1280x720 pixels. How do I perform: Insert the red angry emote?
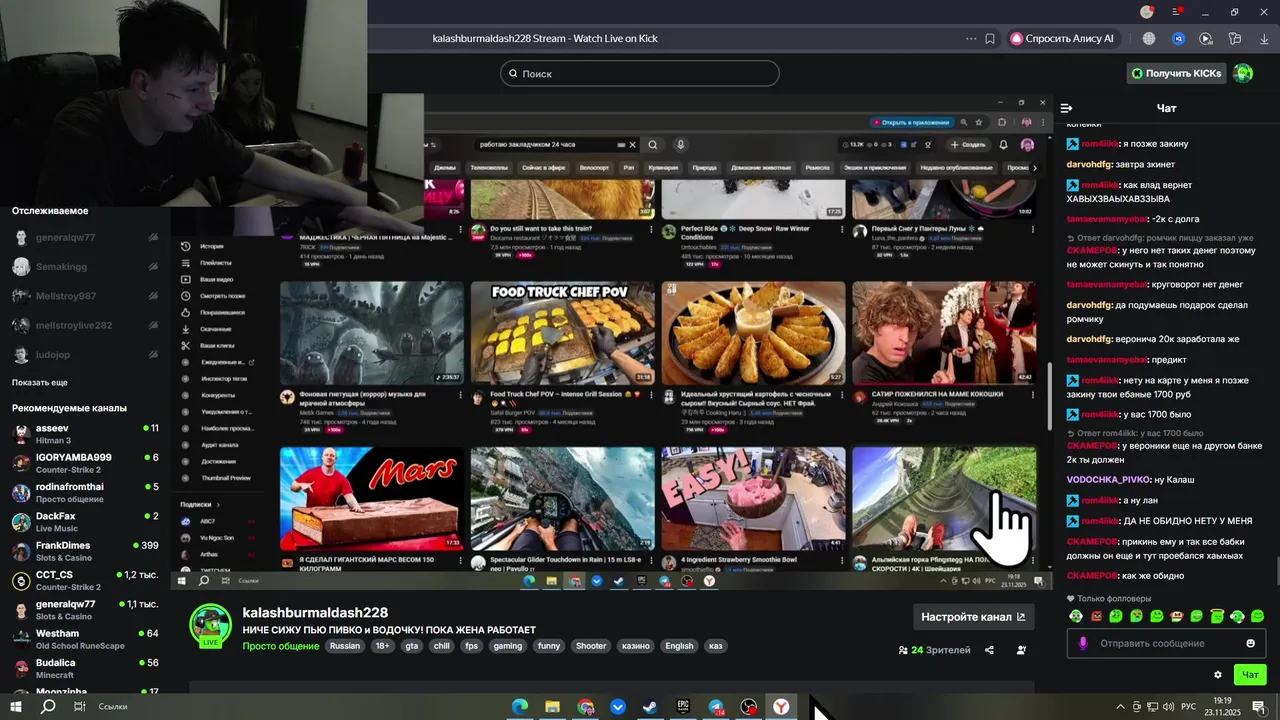(x=1096, y=616)
